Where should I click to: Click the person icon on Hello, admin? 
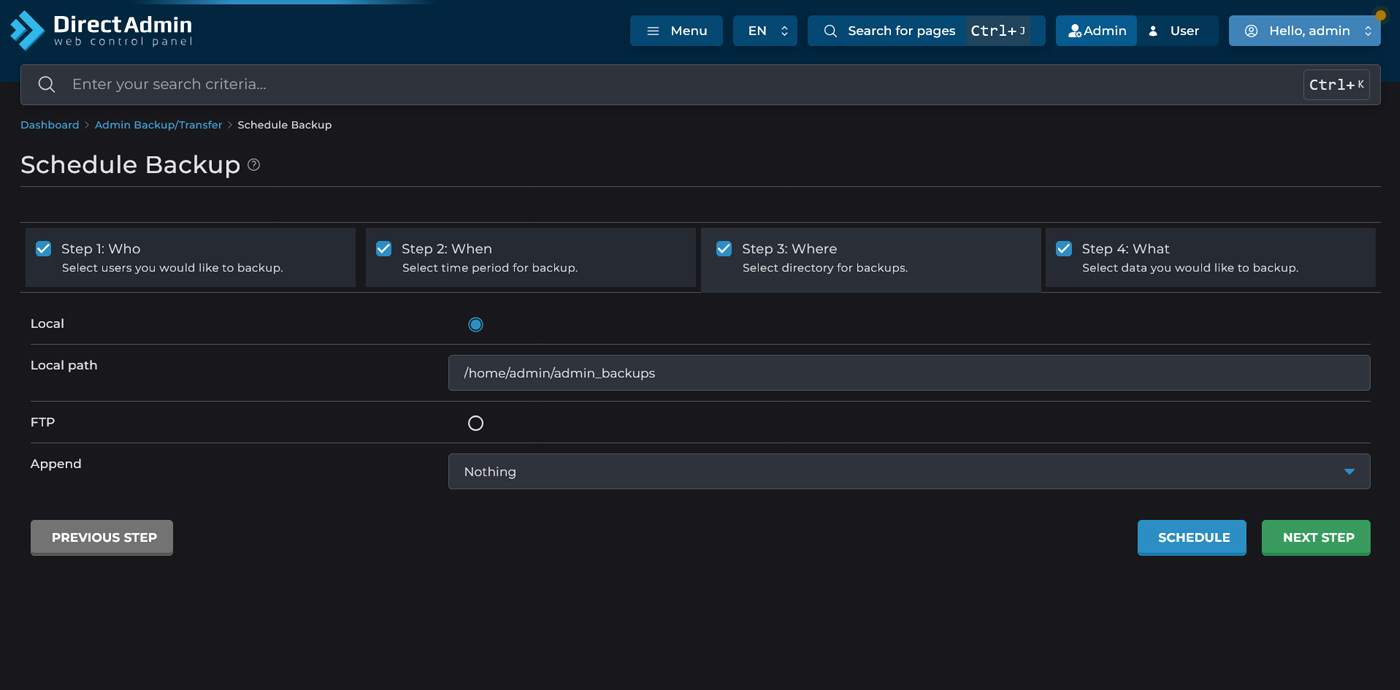[1251, 30]
